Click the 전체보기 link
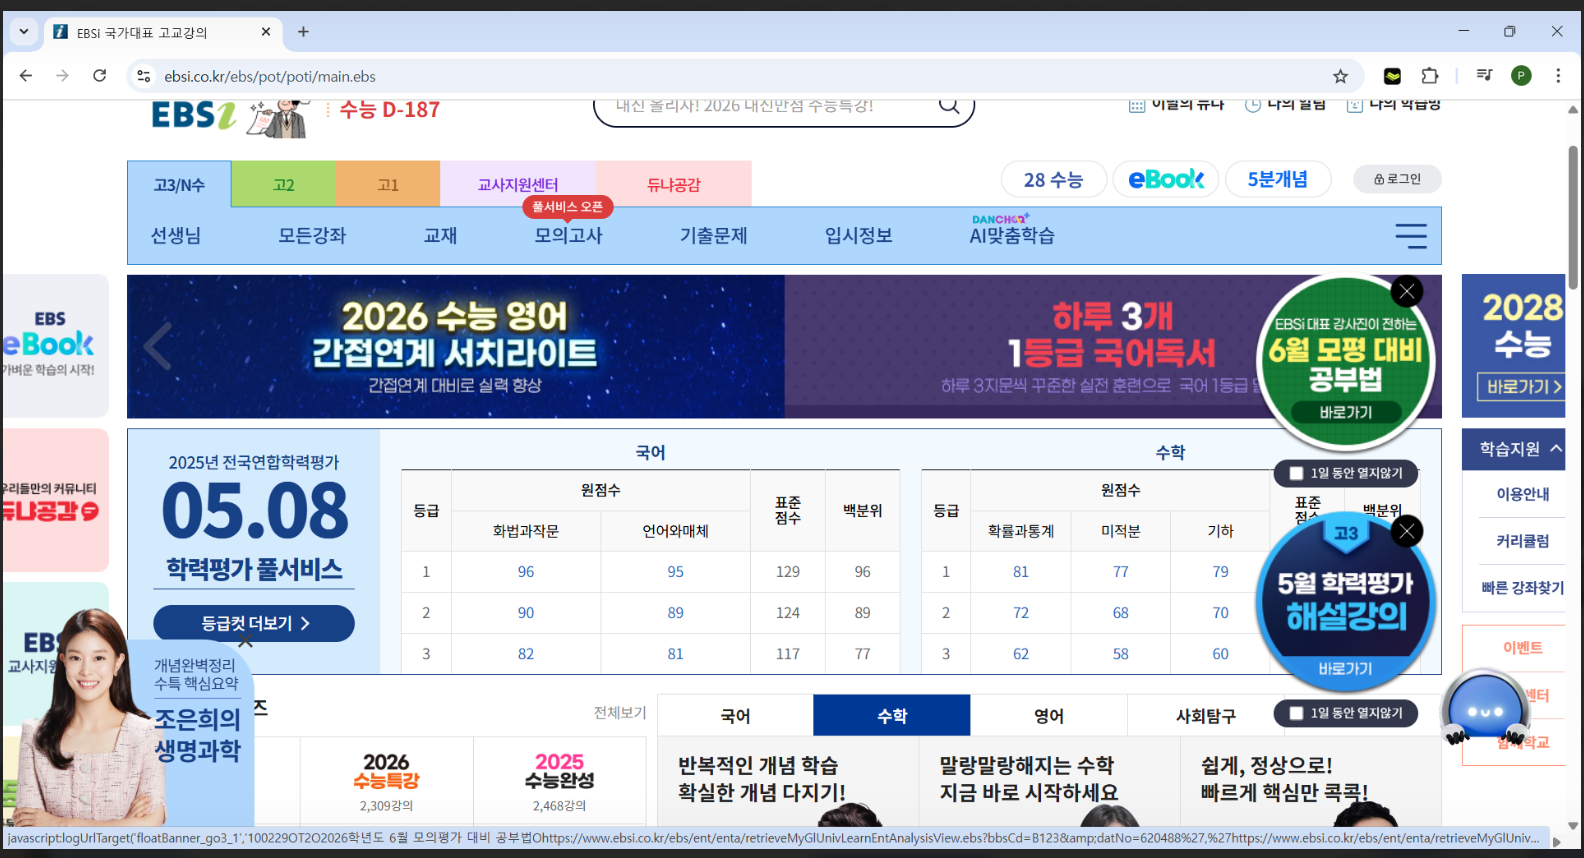The height and width of the screenshot is (858, 1584). point(620,712)
